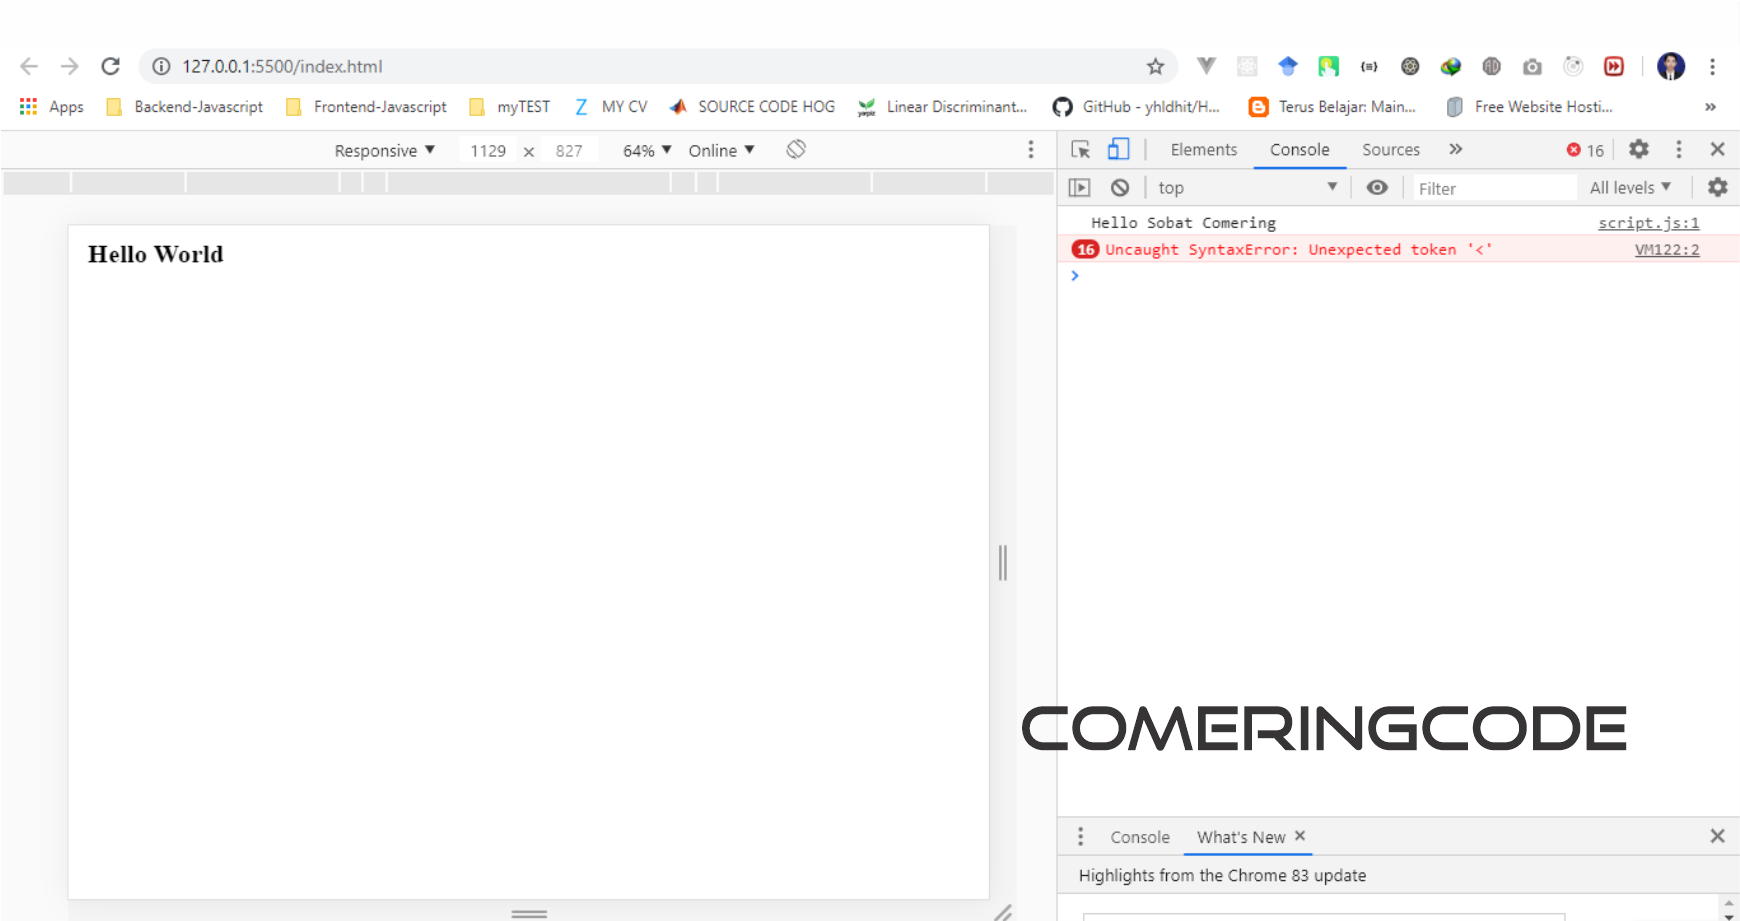
Task: Open DevTools customize three-dot menu
Action: pyautogui.click(x=1679, y=149)
